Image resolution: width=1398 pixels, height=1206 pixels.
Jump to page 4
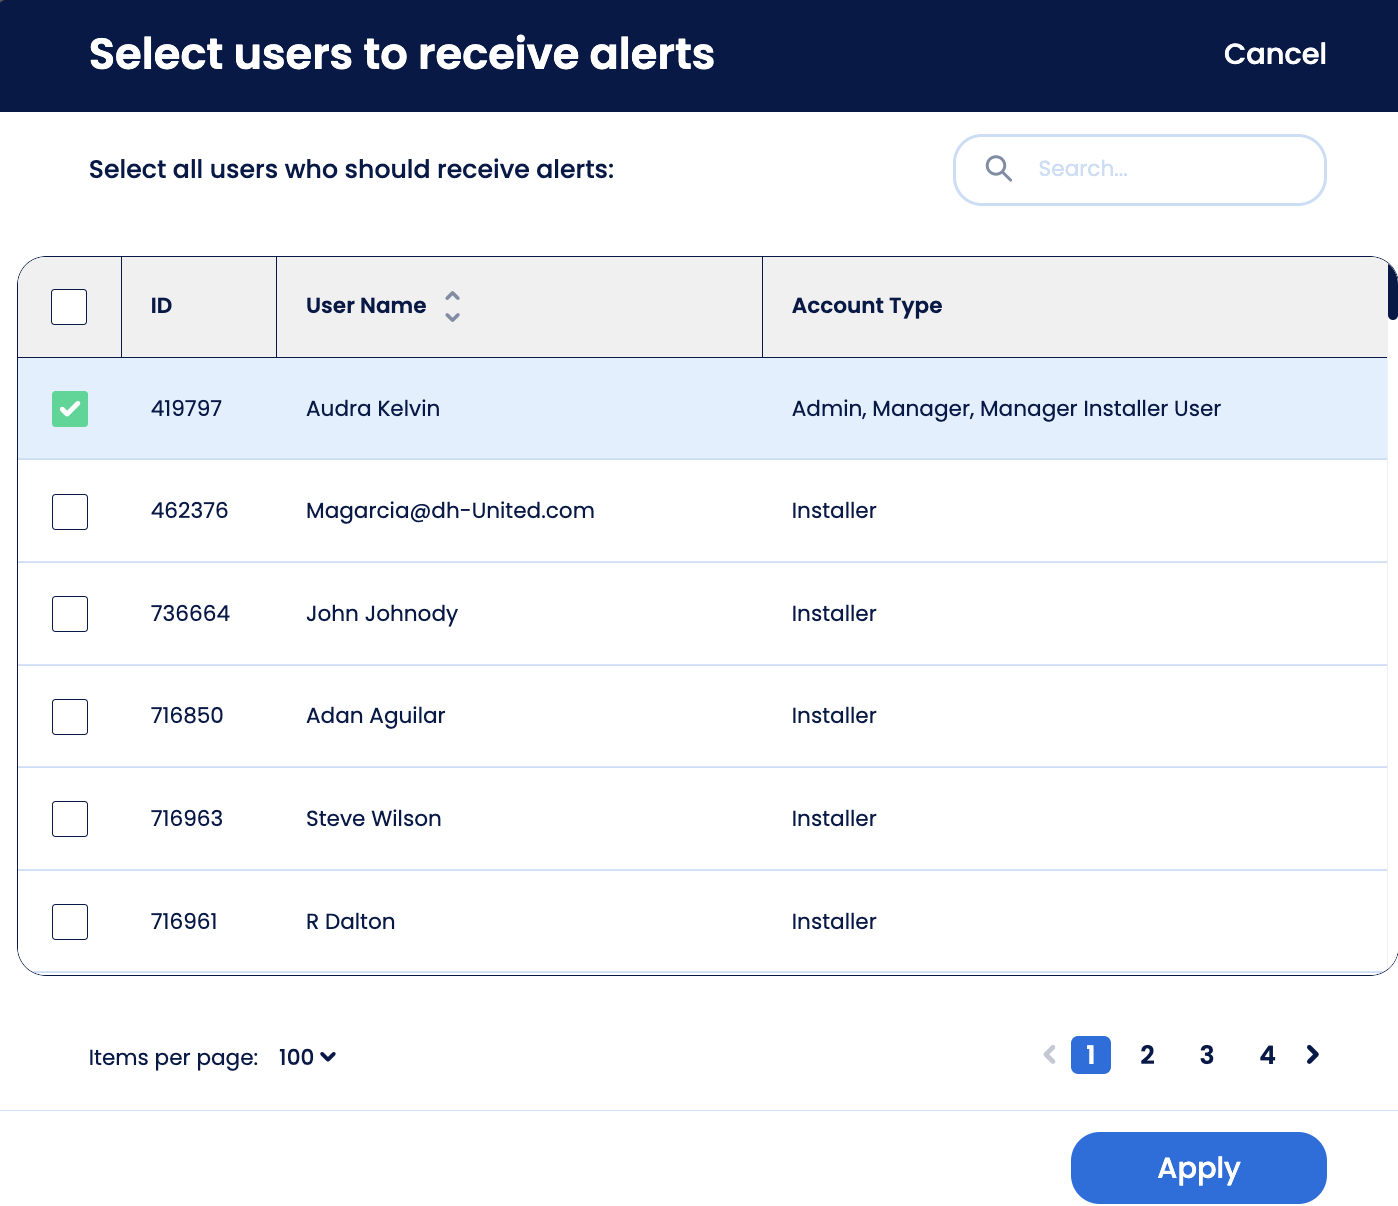tap(1267, 1055)
